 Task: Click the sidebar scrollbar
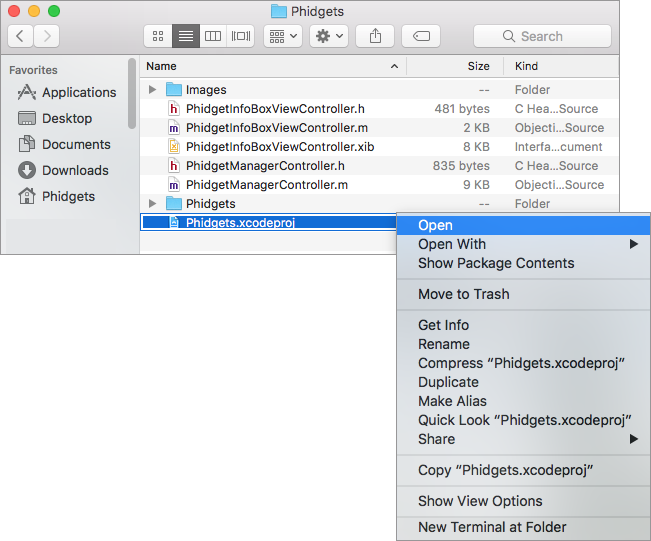click(x=132, y=93)
